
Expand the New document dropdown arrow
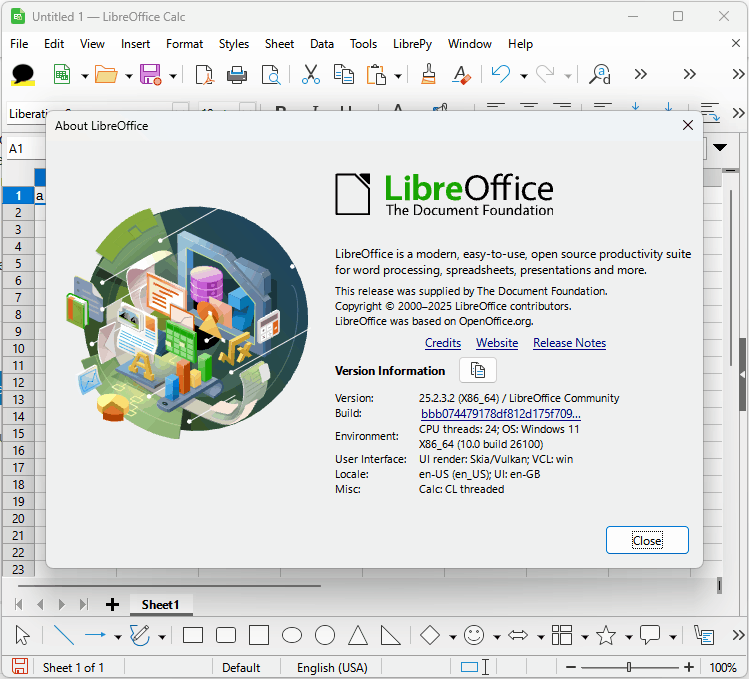(x=85, y=76)
